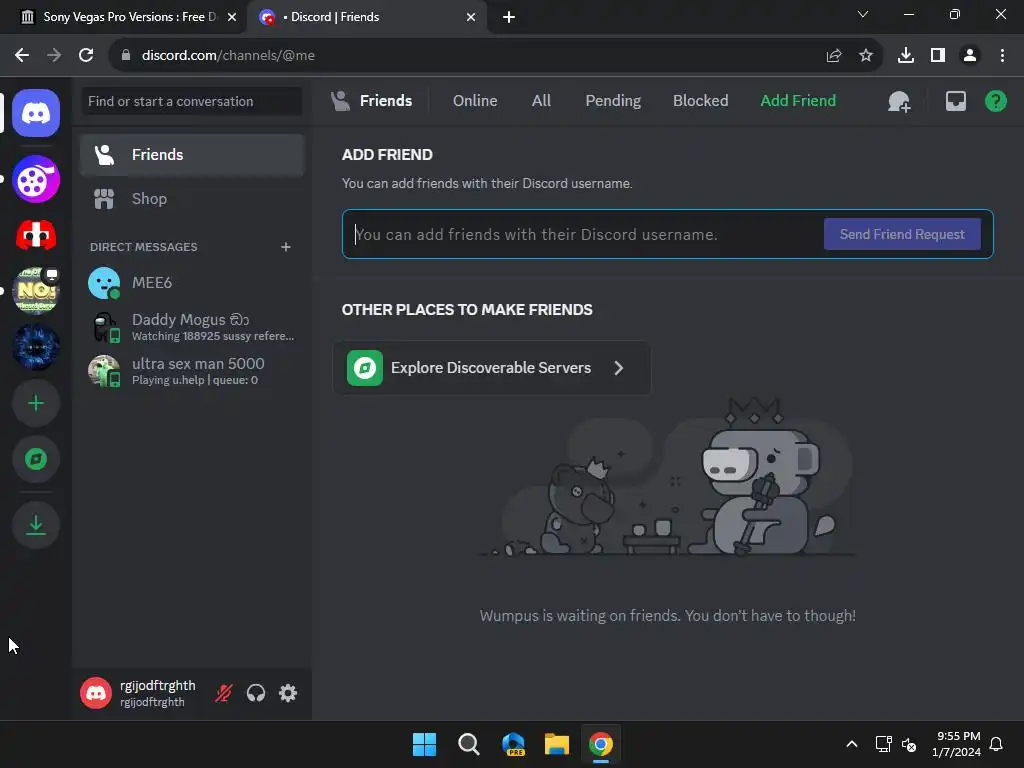Screen dimensions: 1024x768
Task: Open the red Discord-logo server icon
Action: coord(36,235)
